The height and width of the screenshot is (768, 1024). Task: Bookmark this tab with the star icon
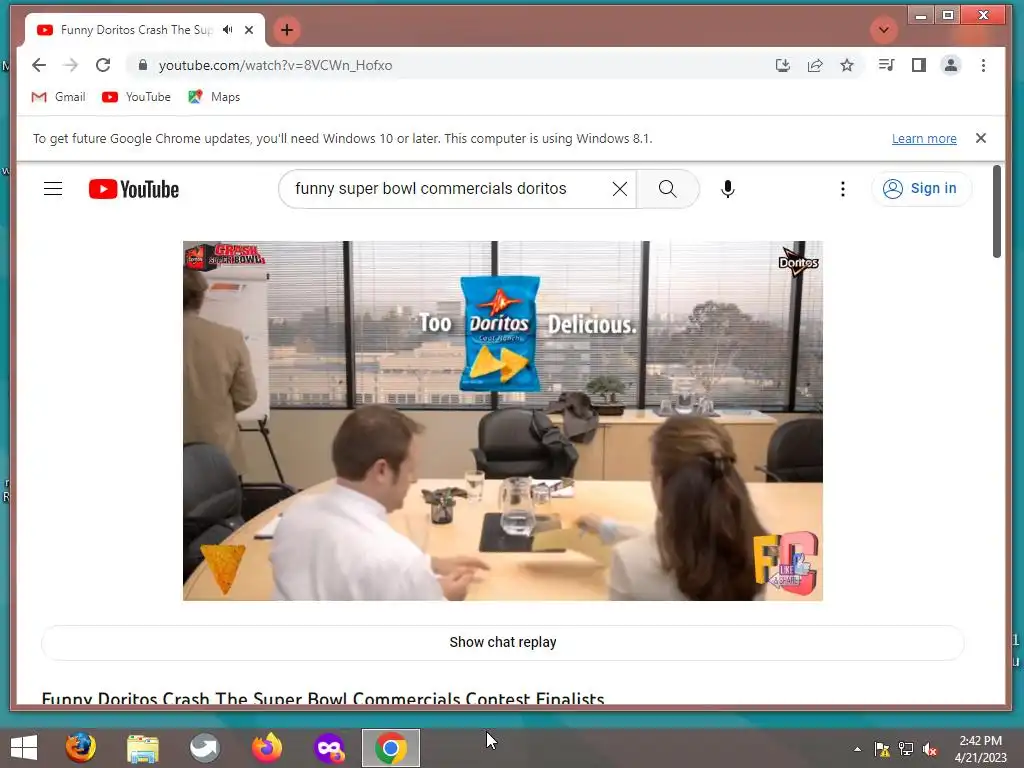[847, 65]
